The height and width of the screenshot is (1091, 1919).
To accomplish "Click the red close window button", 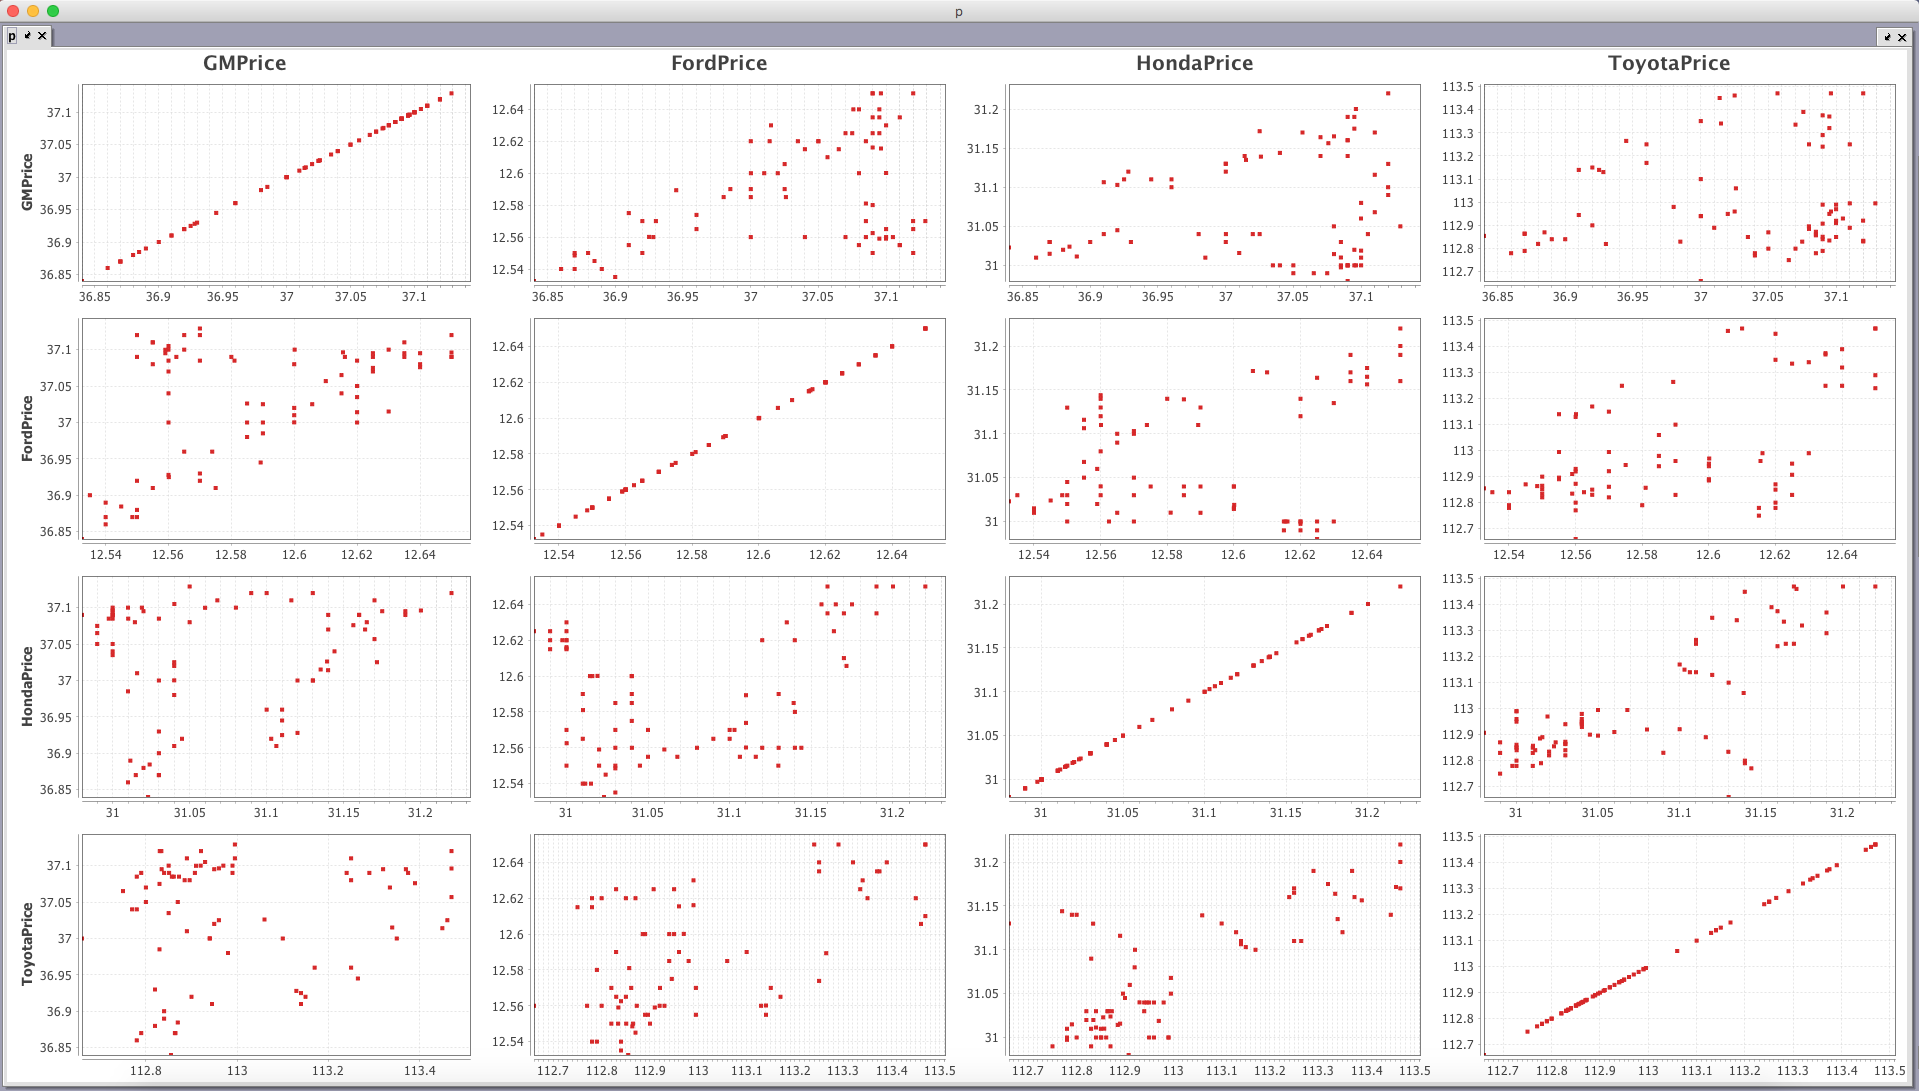I will point(13,11).
